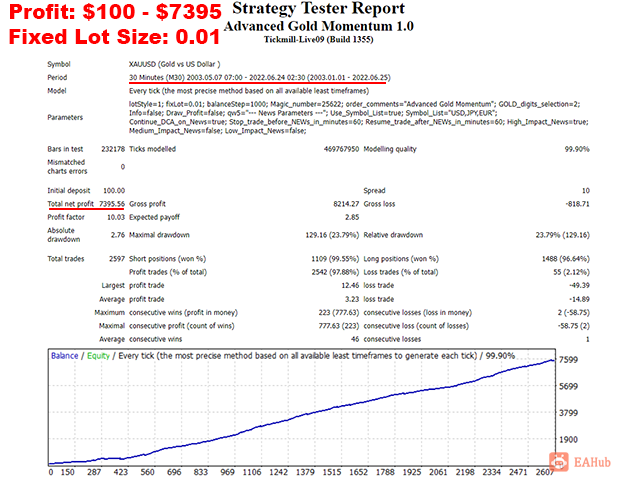Click consecutive loss value -58.75 (2)
620x477 pixels.
tap(574, 326)
